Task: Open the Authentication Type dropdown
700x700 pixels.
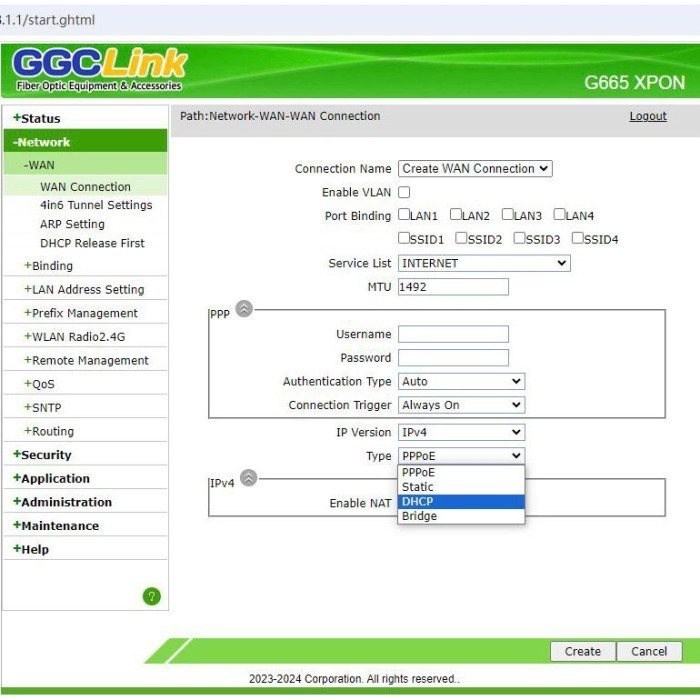Action: click(461, 381)
